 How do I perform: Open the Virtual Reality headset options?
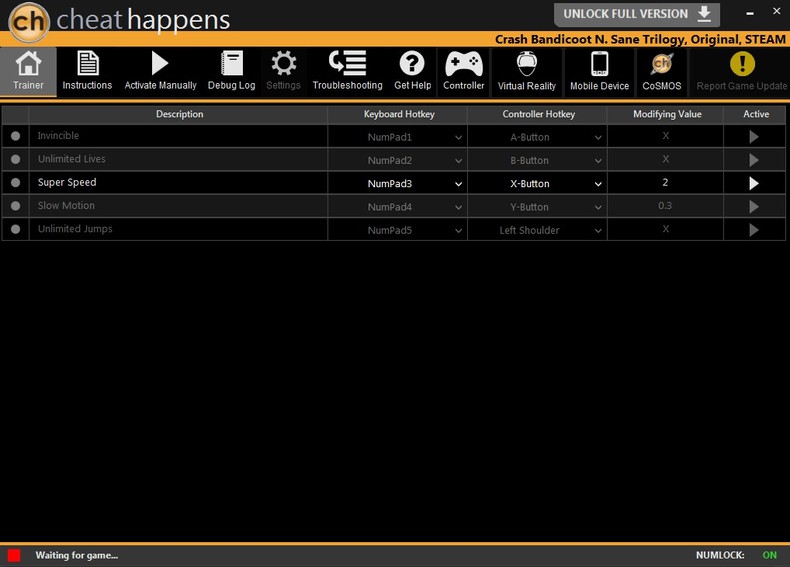coord(526,72)
